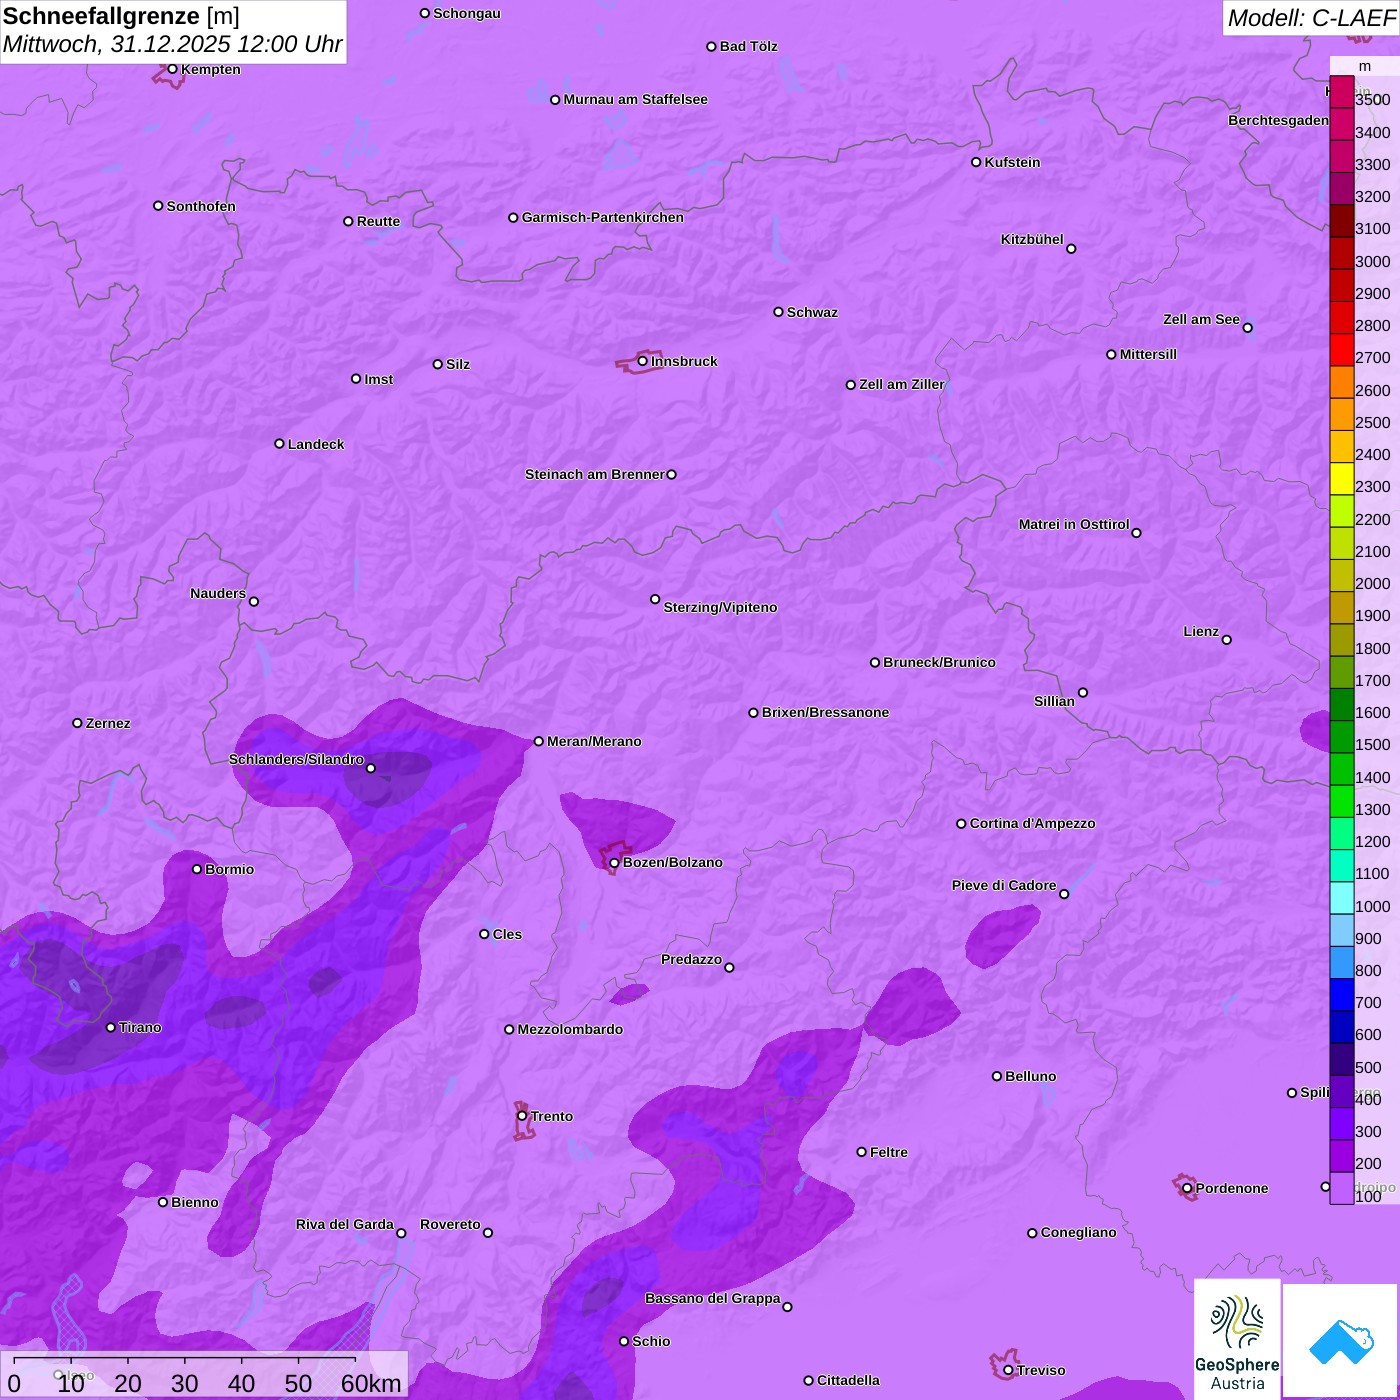Click the 'Cortina d'Ampezzo' label
This screenshot has width=1400, height=1400.
pos(1033,823)
